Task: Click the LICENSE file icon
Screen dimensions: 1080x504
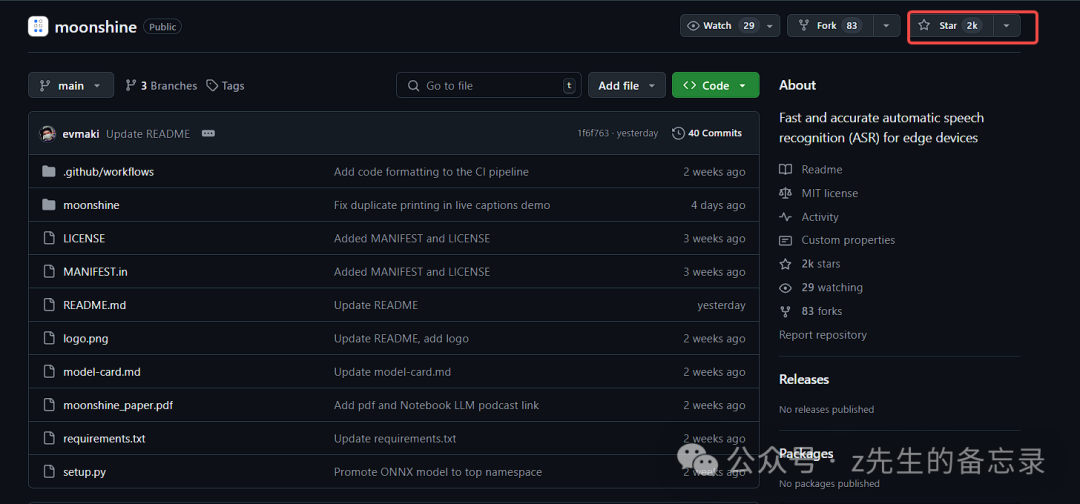Action: 48,238
